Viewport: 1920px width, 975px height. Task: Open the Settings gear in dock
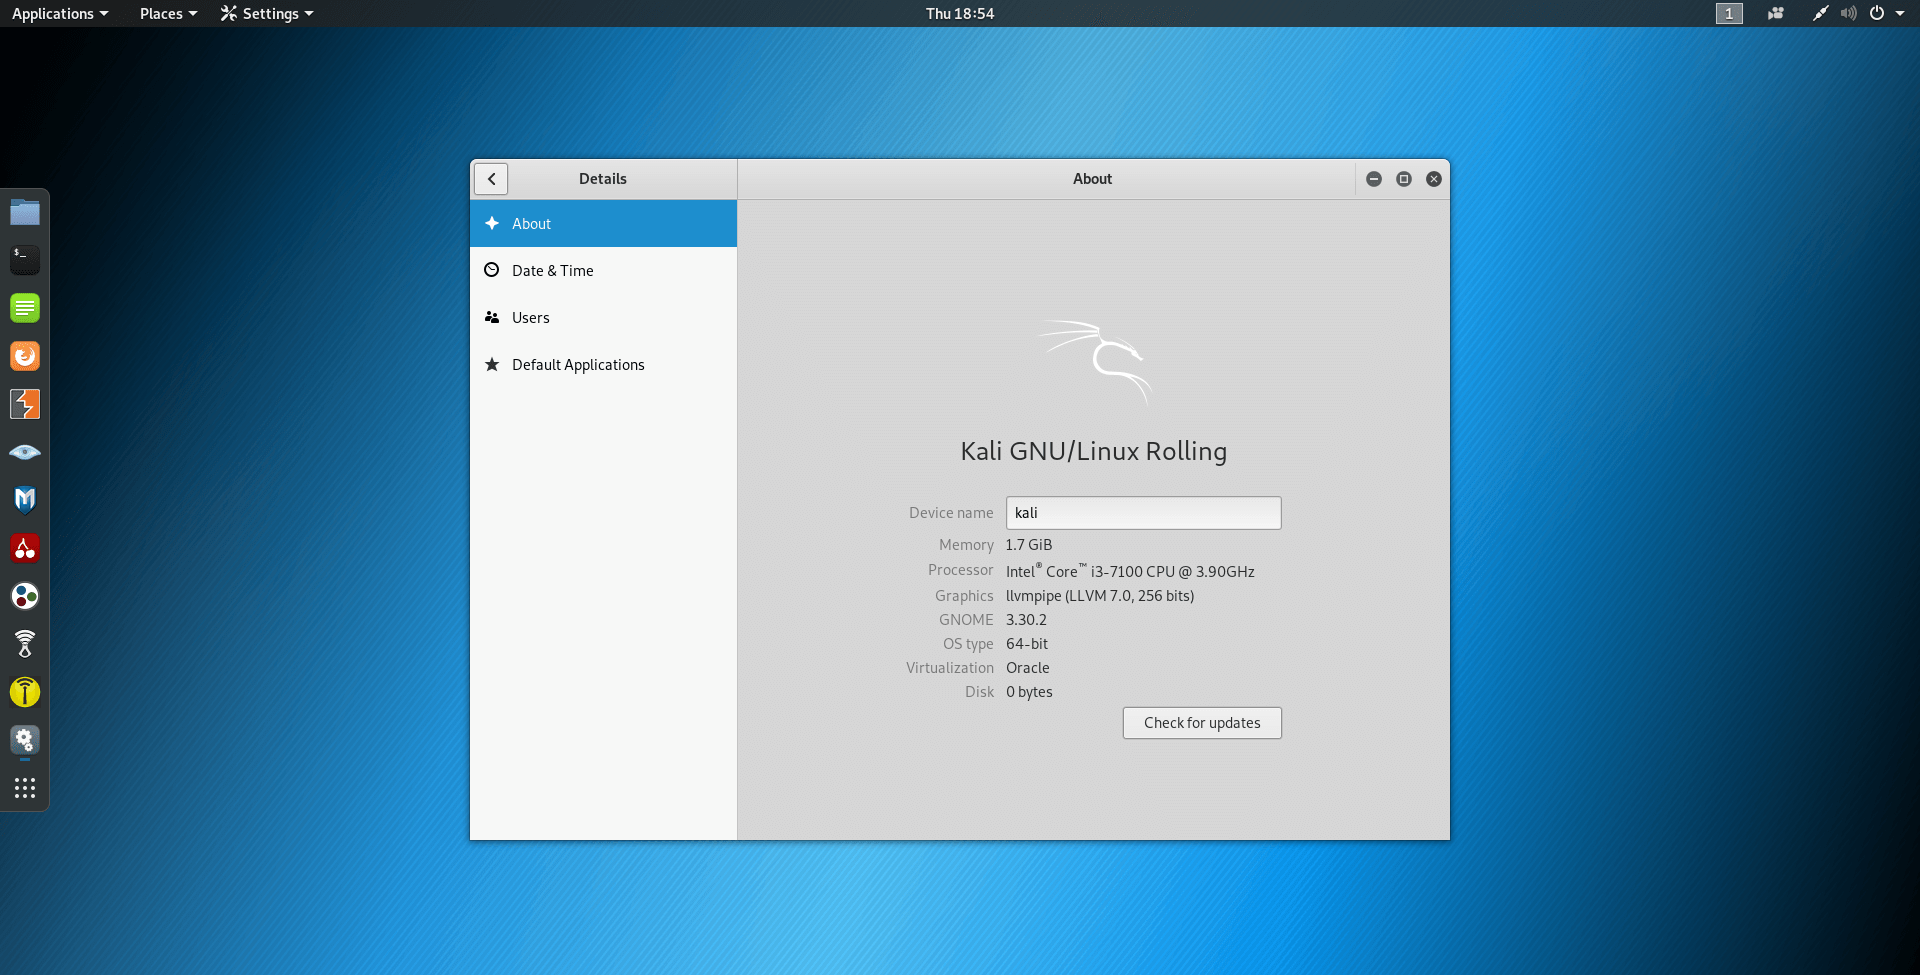pyautogui.click(x=25, y=740)
